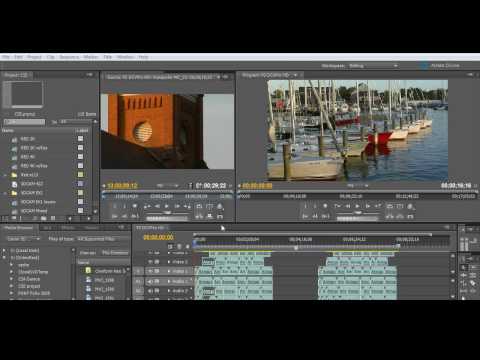Screen dimensions: 480x360
Task: Step forward one frame in Program monitor
Action: click(367, 206)
